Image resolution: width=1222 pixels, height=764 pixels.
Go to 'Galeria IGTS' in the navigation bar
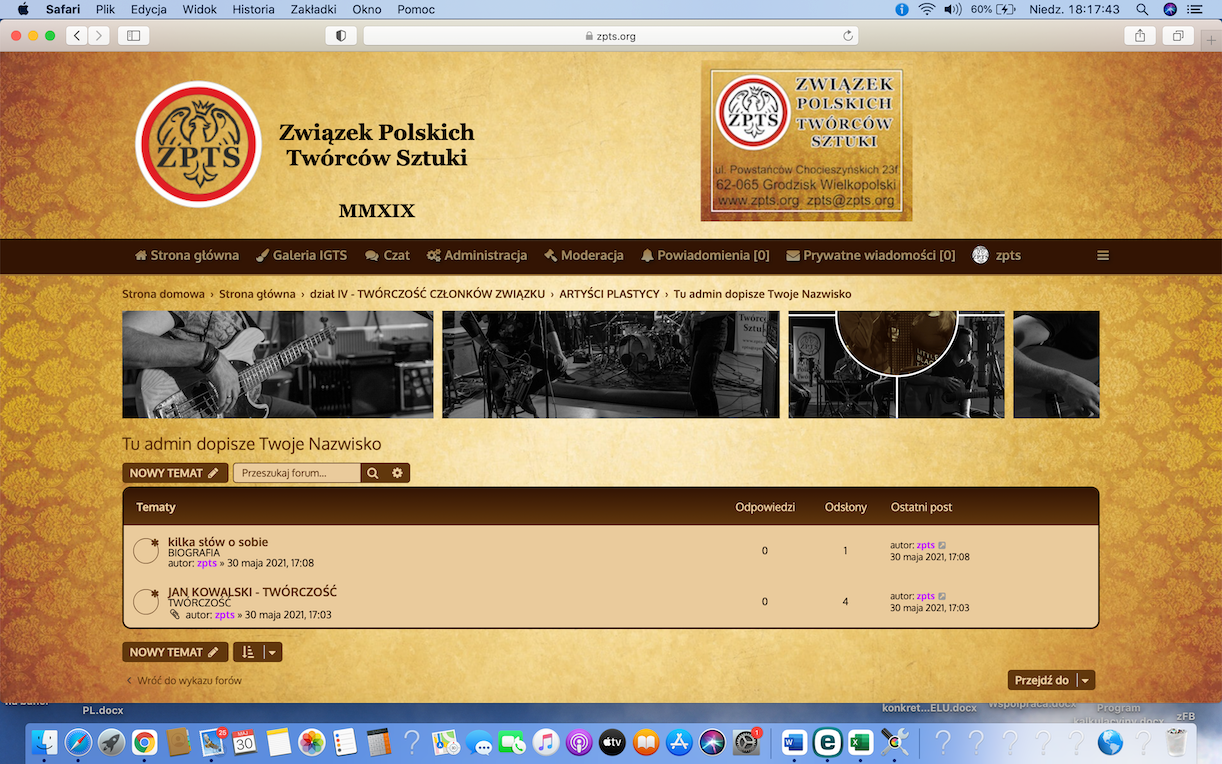click(302, 255)
